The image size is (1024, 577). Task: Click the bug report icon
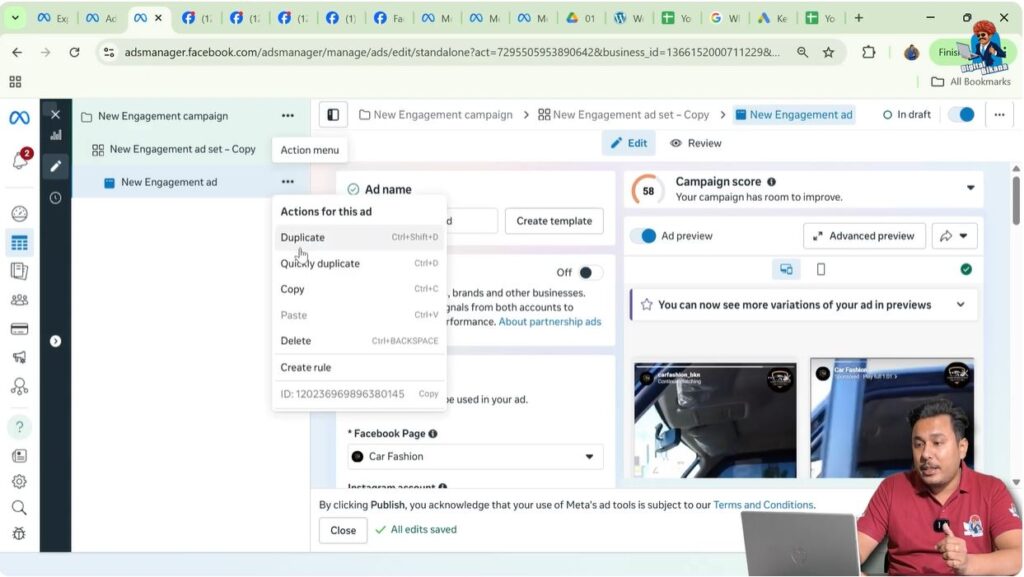pyautogui.click(x=20, y=533)
